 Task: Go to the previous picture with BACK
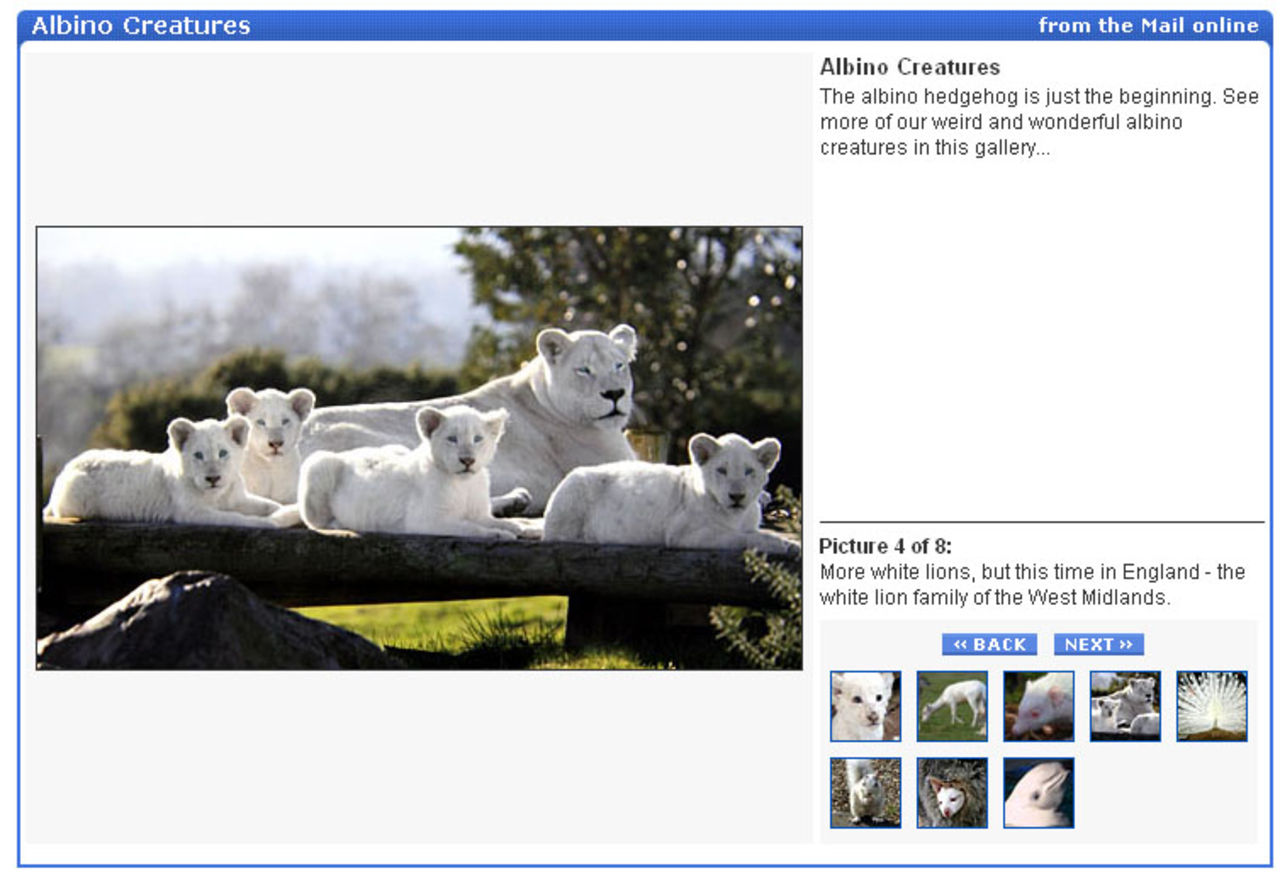989,645
